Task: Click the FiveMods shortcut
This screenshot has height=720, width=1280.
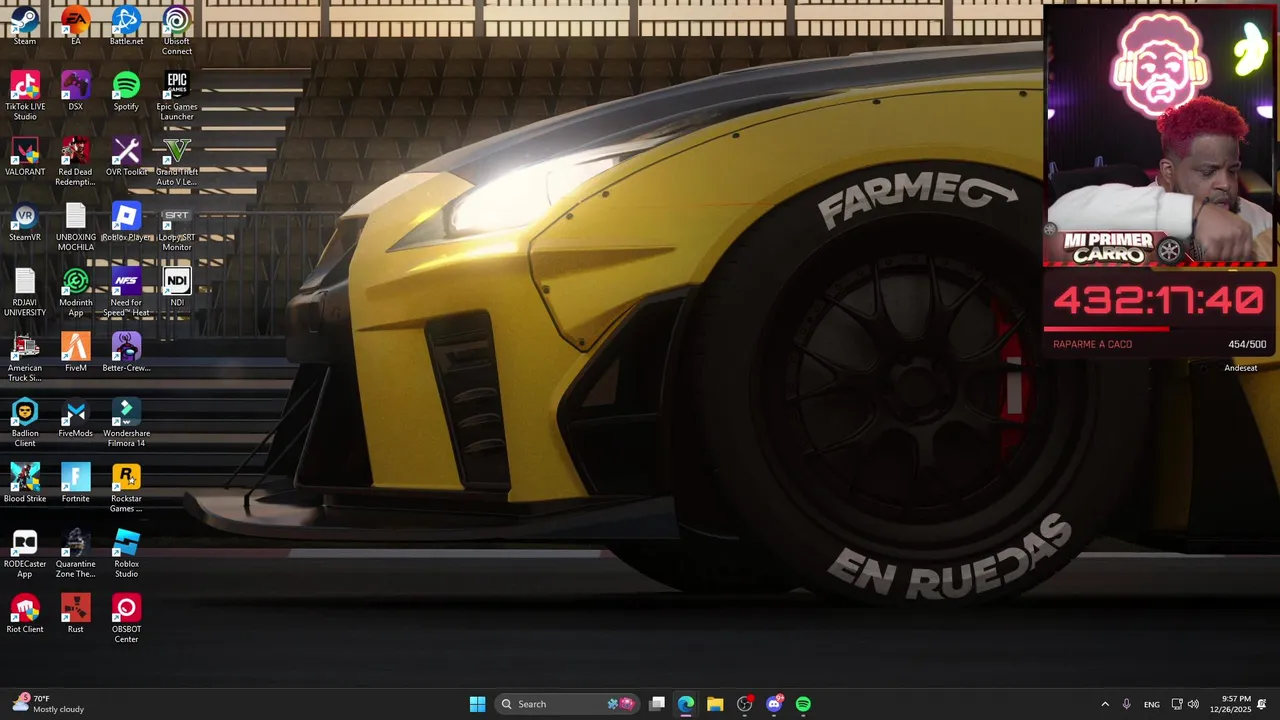Action: tap(76, 418)
